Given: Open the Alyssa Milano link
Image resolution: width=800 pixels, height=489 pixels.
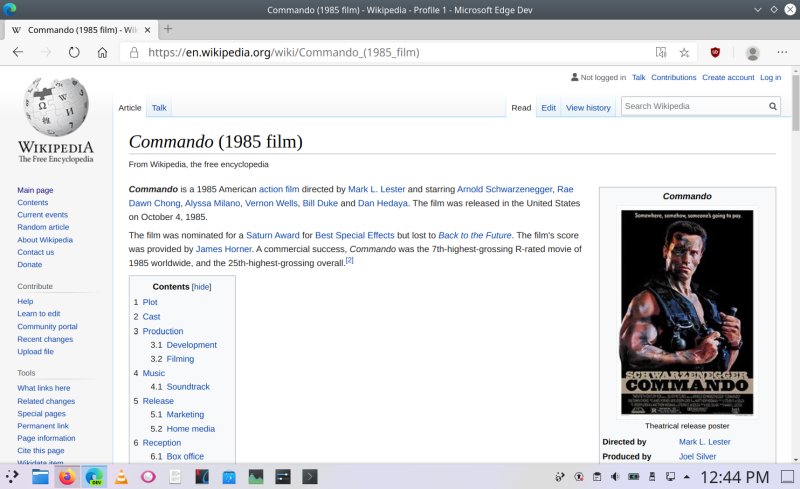Looking at the screenshot, I should [x=212, y=203].
